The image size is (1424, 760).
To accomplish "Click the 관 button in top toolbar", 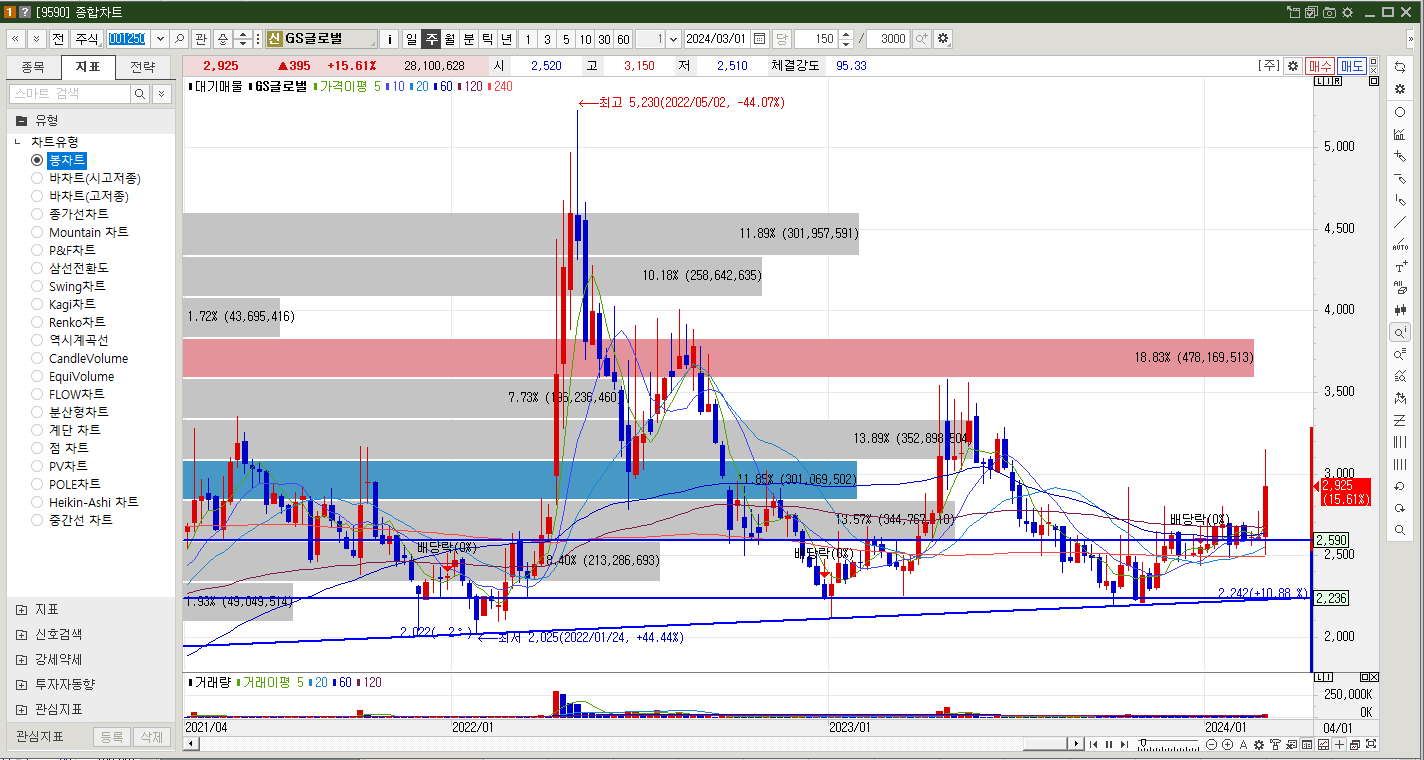I will click(x=200, y=39).
